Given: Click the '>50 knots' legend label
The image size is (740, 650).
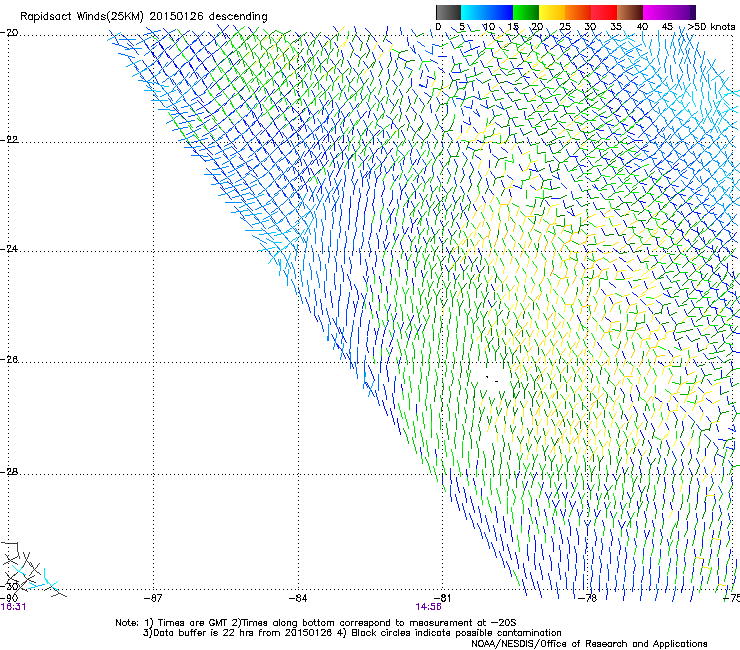Looking at the screenshot, I should point(711,27).
